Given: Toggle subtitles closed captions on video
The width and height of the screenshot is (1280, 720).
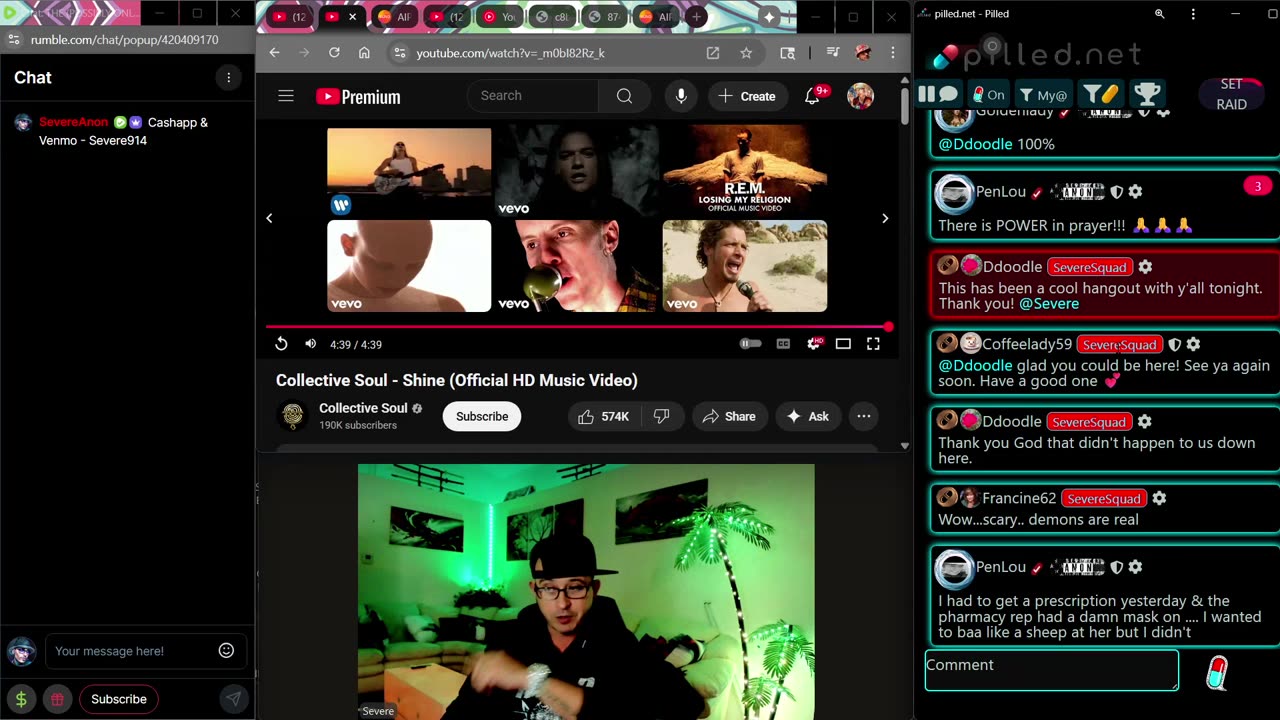Looking at the screenshot, I should (783, 344).
